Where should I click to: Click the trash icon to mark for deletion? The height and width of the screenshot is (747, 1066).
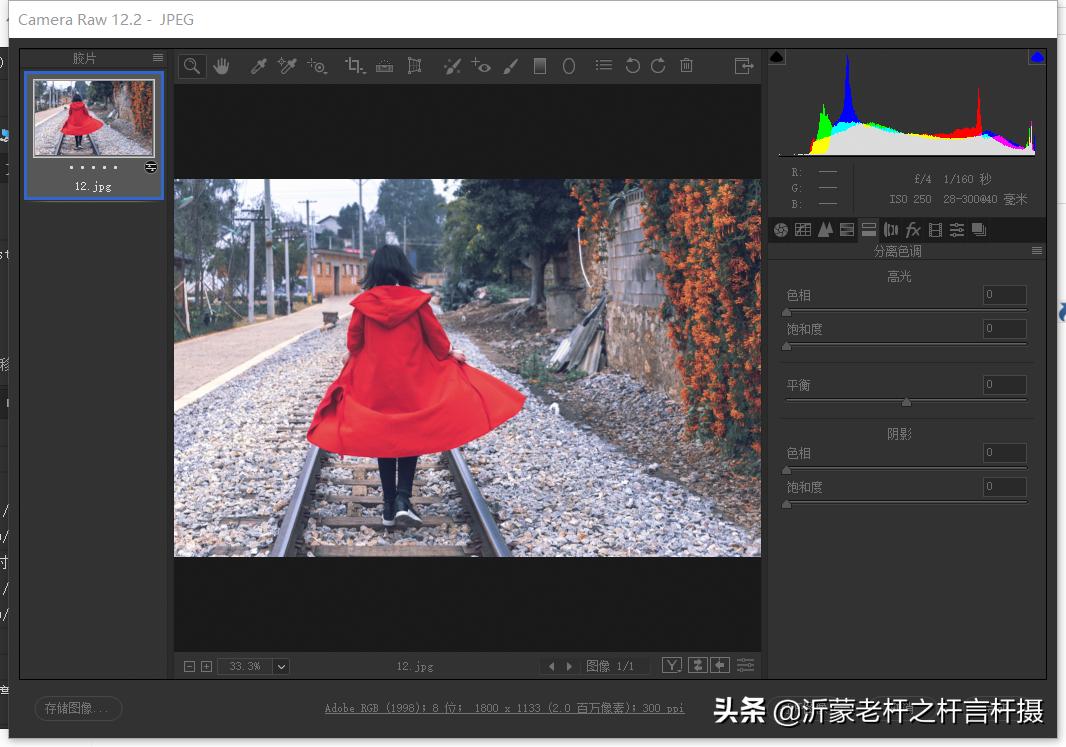[686, 66]
